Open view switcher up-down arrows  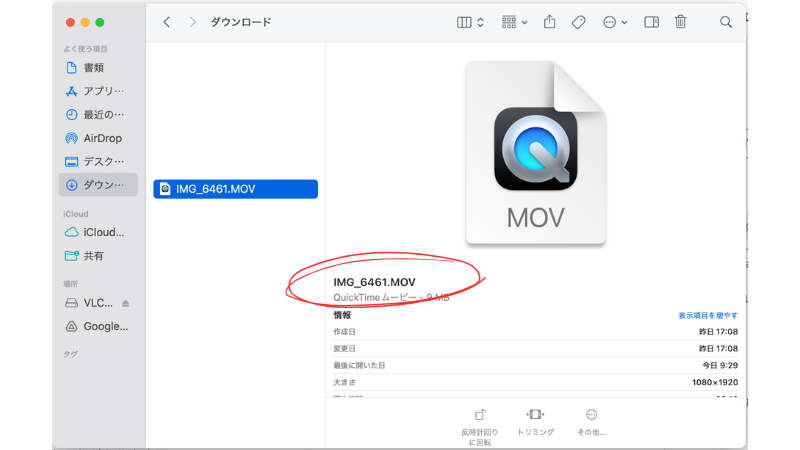480,22
